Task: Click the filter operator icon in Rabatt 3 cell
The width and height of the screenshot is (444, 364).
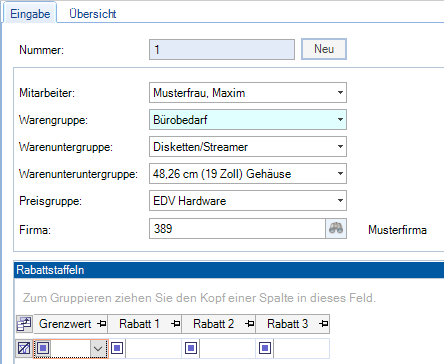Action: point(265,349)
